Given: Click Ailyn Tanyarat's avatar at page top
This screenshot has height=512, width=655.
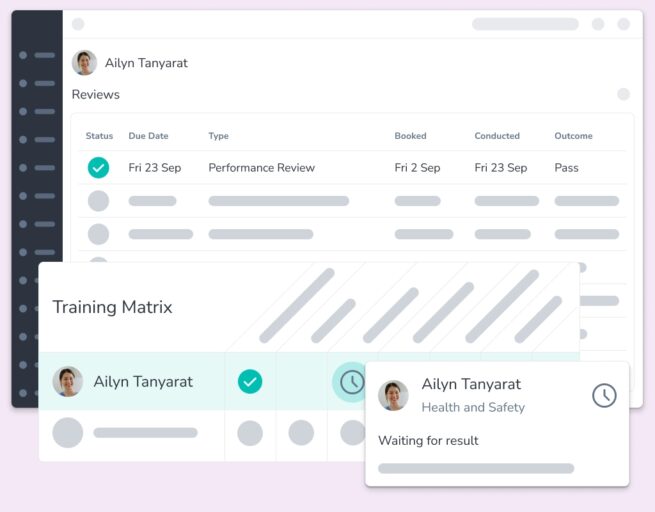Looking at the screenshot, I should click(84, 63).
